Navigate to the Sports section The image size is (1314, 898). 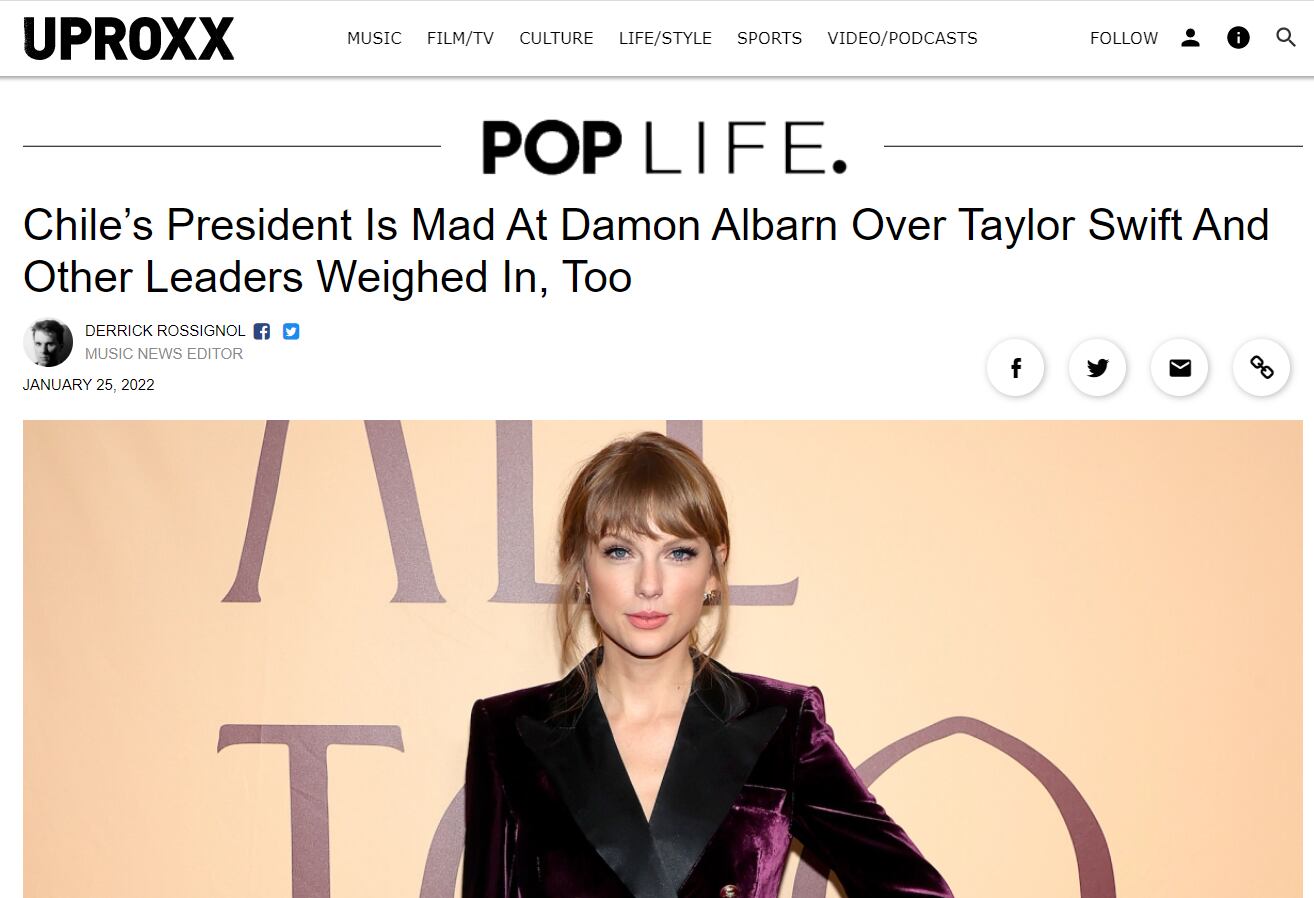(769, 38)
